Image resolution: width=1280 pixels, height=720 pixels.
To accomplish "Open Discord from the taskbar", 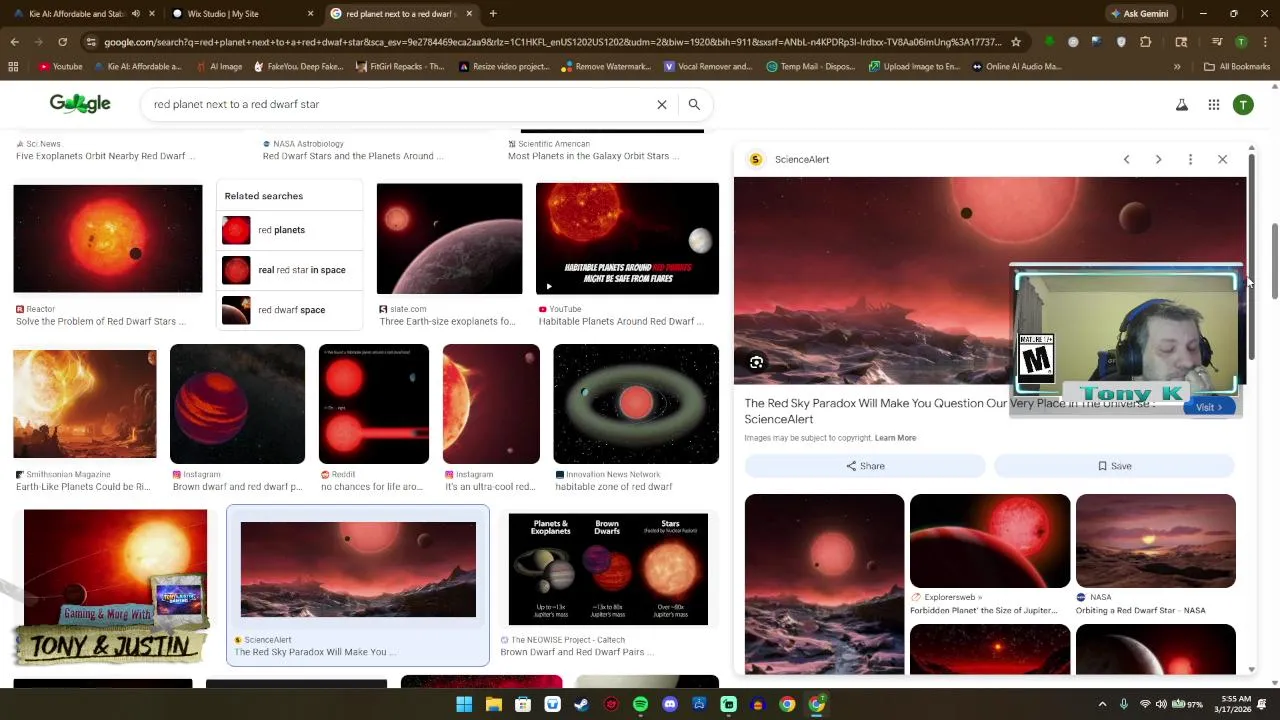I will click(669, 704).
